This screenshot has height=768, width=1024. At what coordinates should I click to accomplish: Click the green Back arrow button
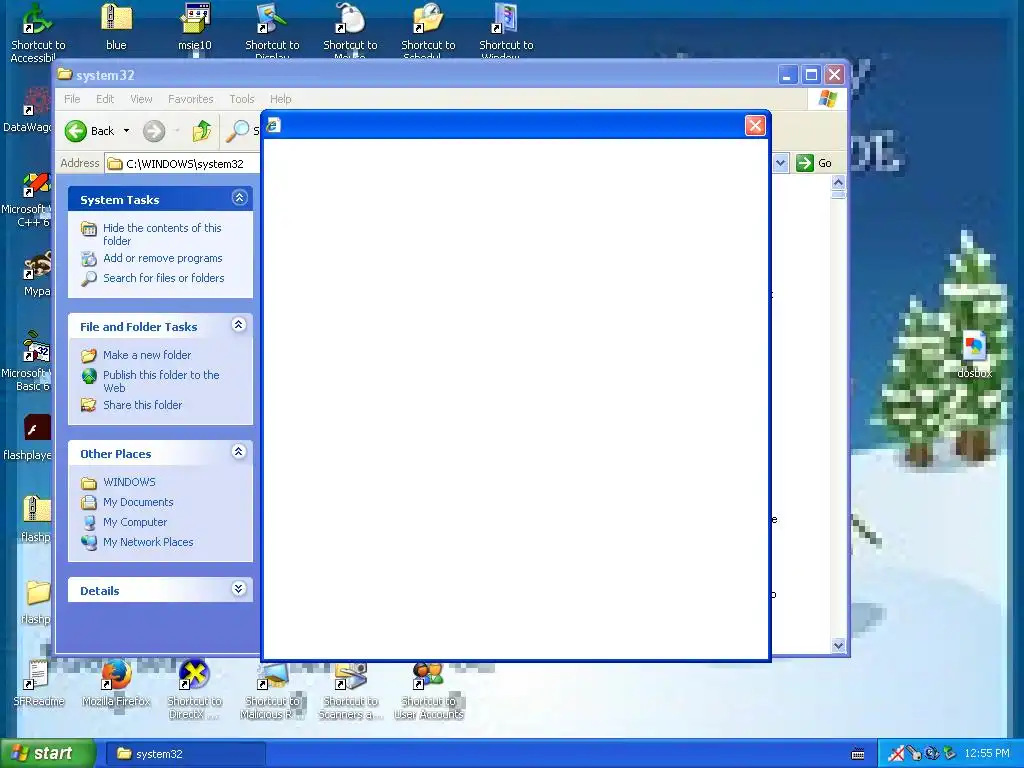pos(76,131)
